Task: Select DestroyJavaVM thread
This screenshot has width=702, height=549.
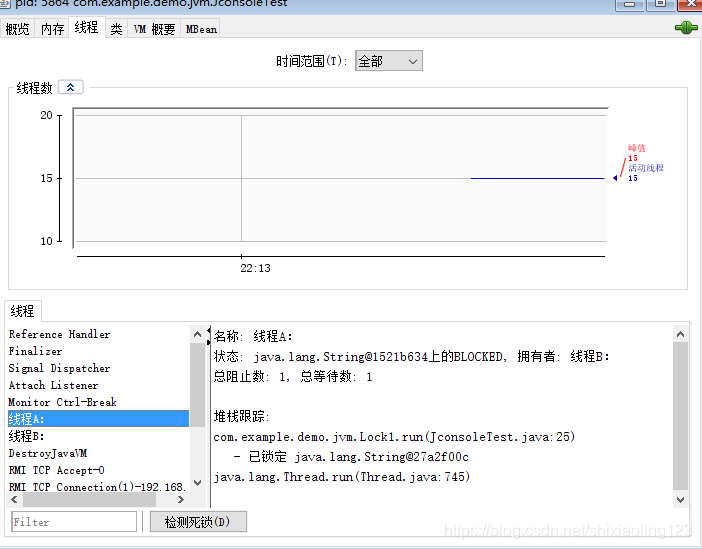Action: point(98,453)
